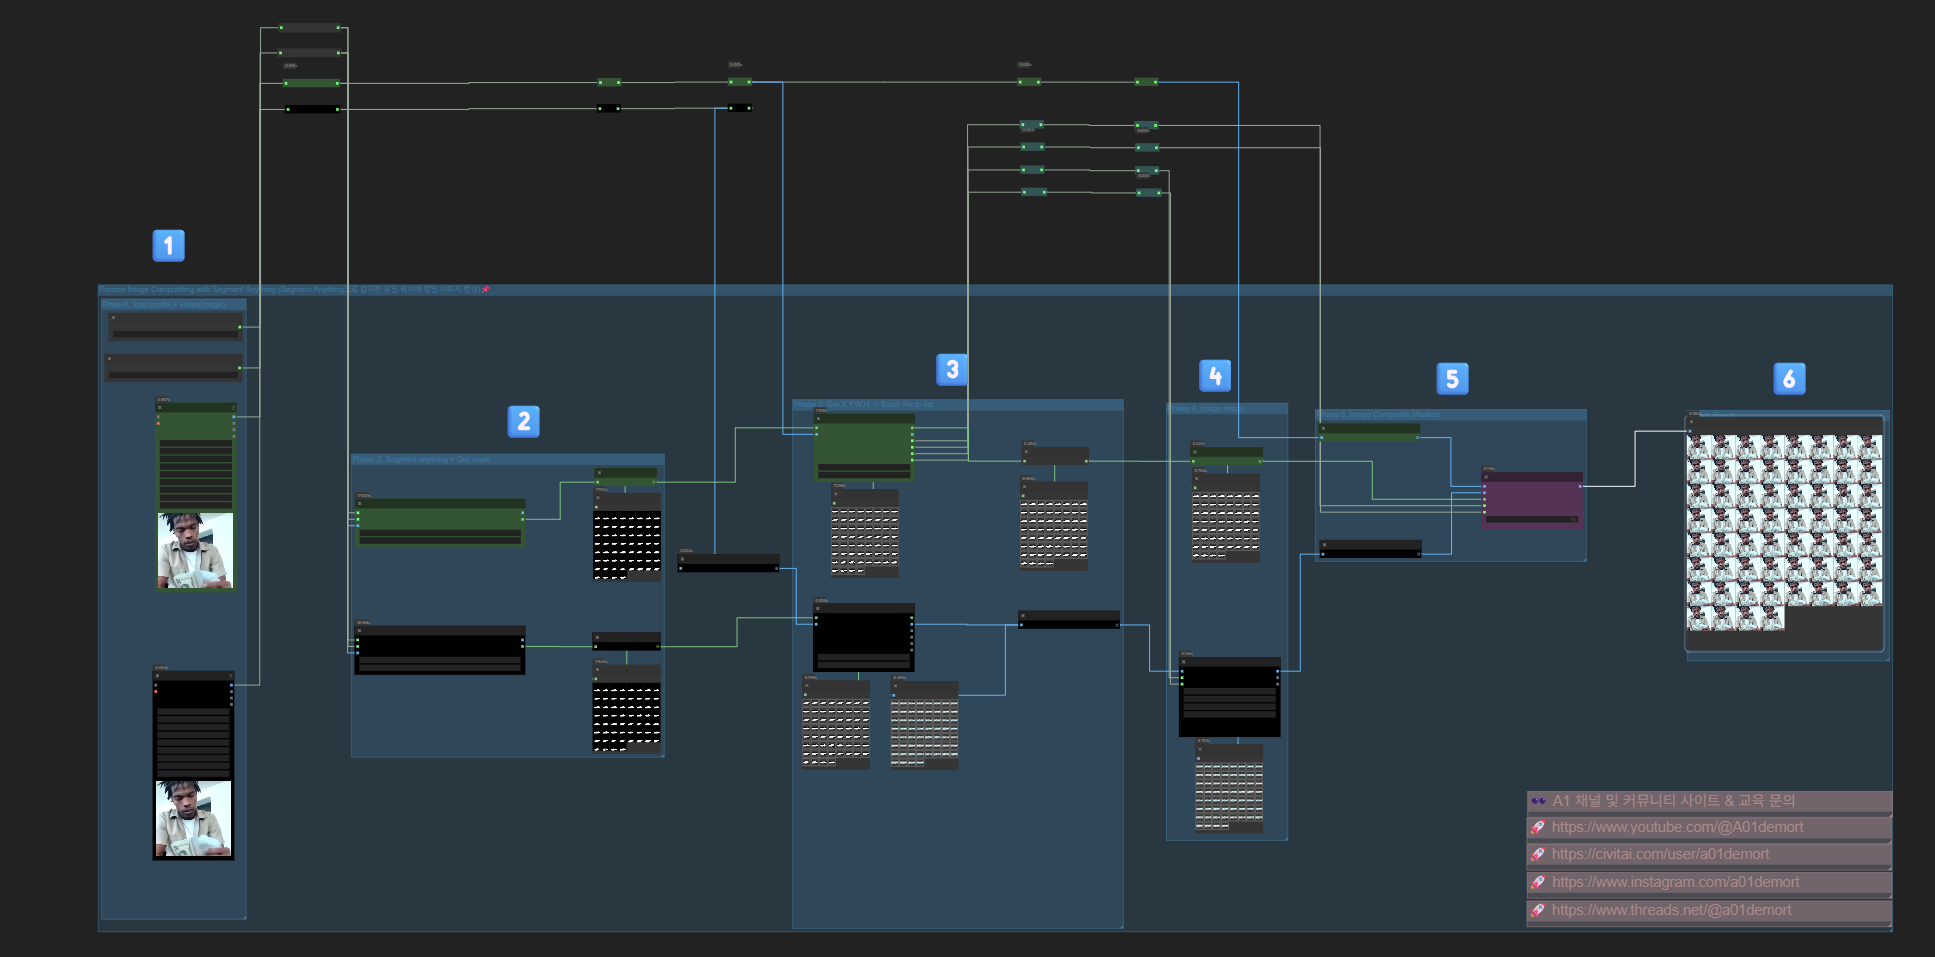Click the blue number 4 marker
Screen dimensions: 1935x957
click(x=1214, y=376)
